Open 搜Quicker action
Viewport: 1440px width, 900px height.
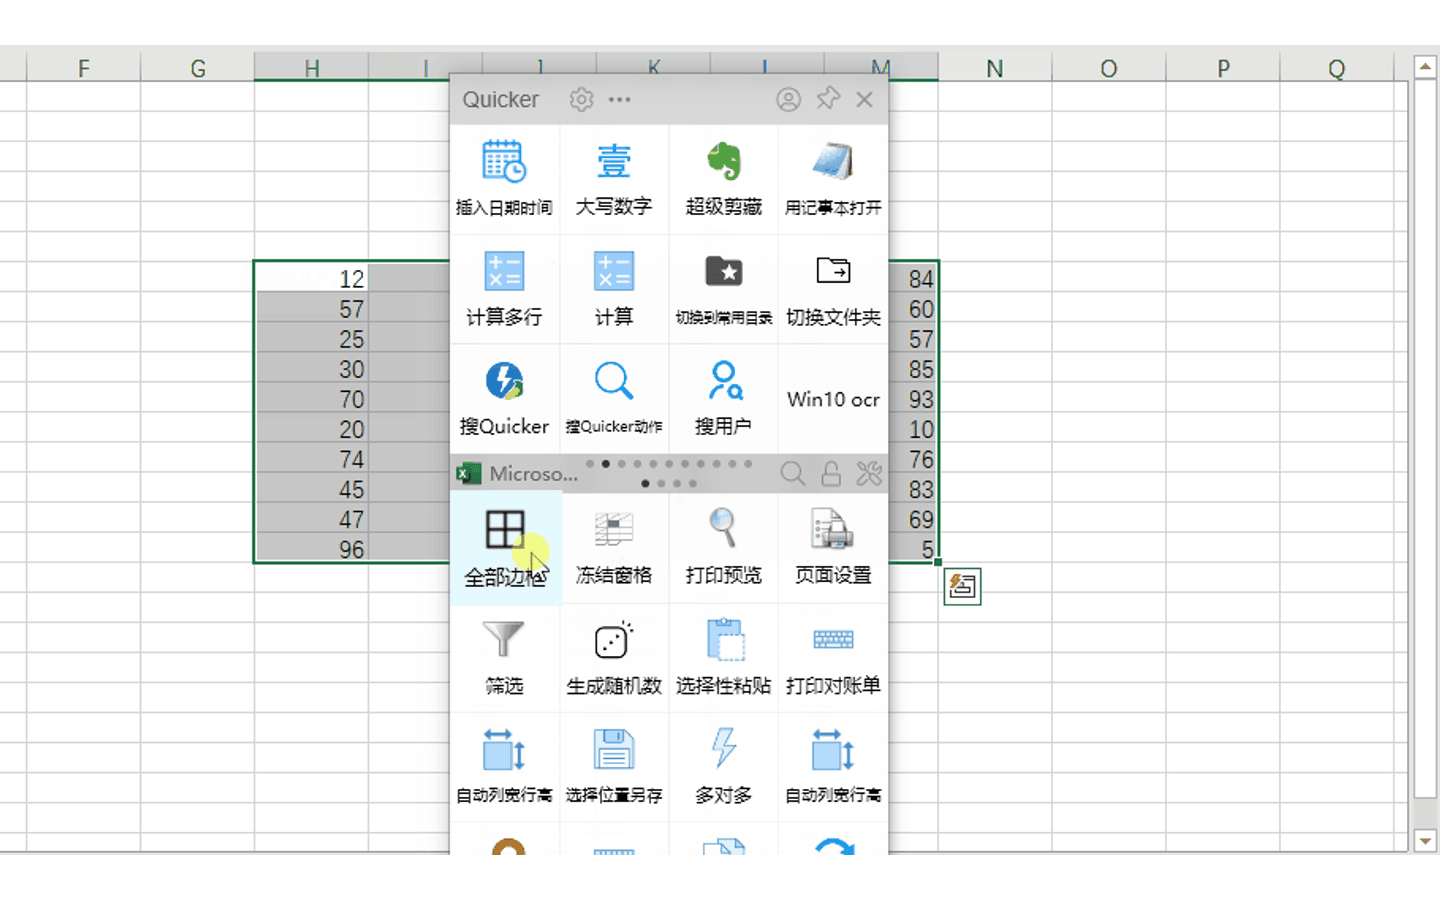tap(504, 400)
